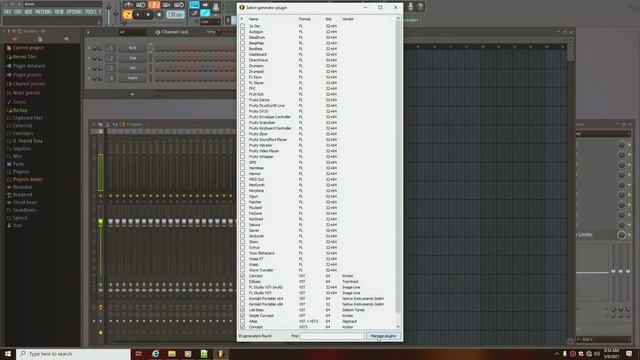
Task: Click the Hat channel button
Action: click(x=132, y=68)
